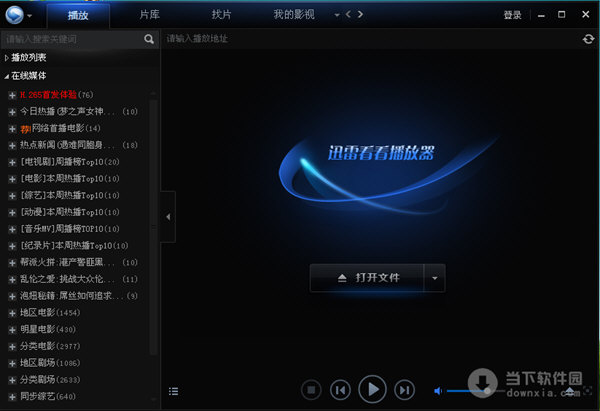Mute the volume speaker icon
This screenshot has height=411, width=600.
tap(438, 390)
